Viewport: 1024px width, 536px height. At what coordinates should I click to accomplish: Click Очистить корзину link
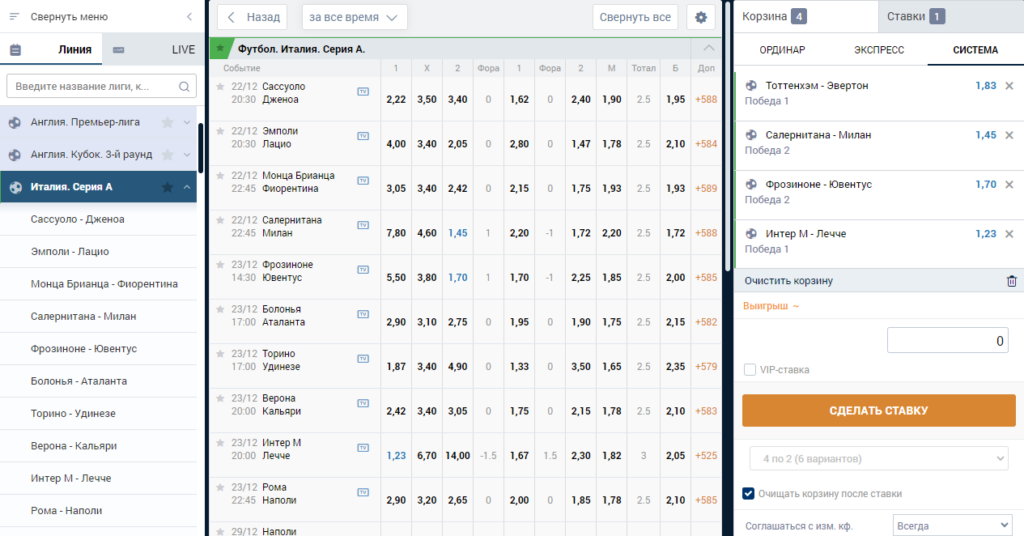point(788,281)
